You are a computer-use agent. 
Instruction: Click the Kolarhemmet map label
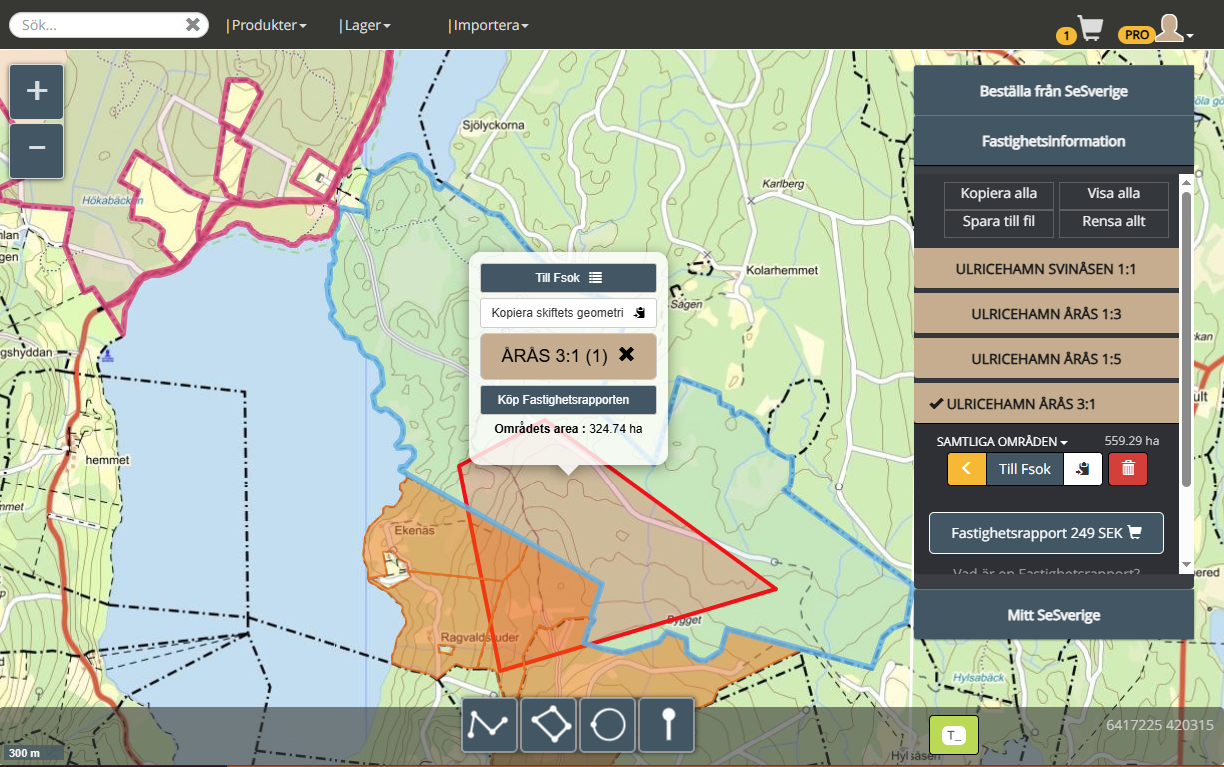point(782,271)
